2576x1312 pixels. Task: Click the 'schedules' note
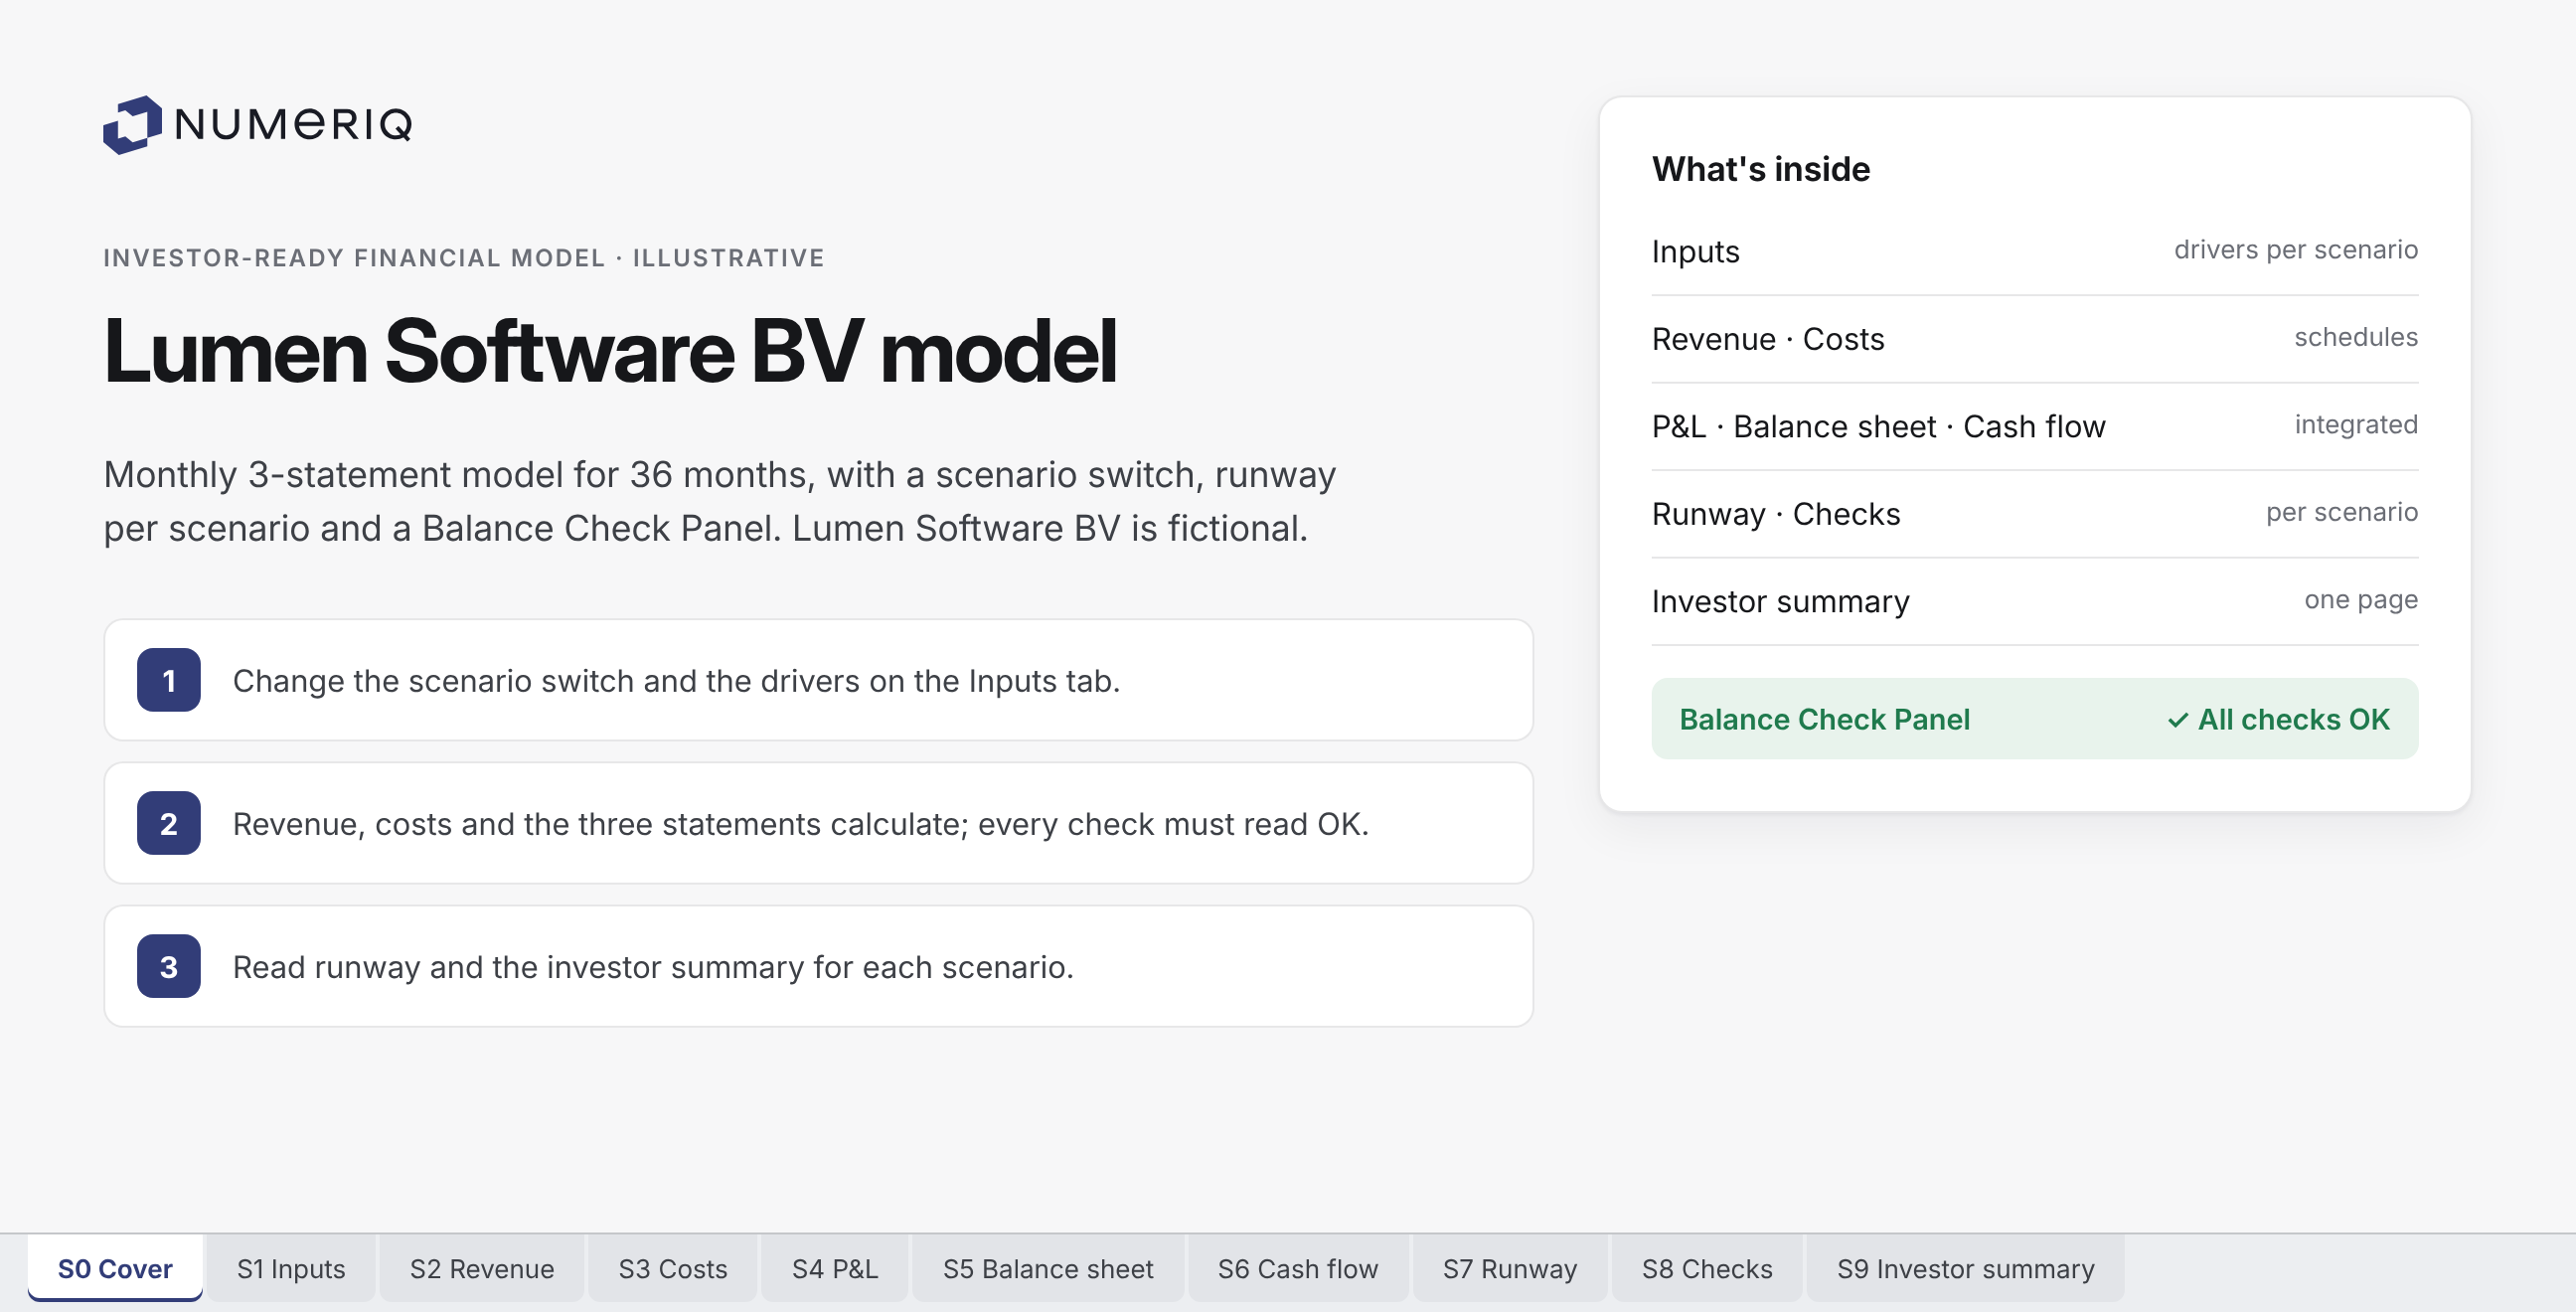coord(2356,337)
